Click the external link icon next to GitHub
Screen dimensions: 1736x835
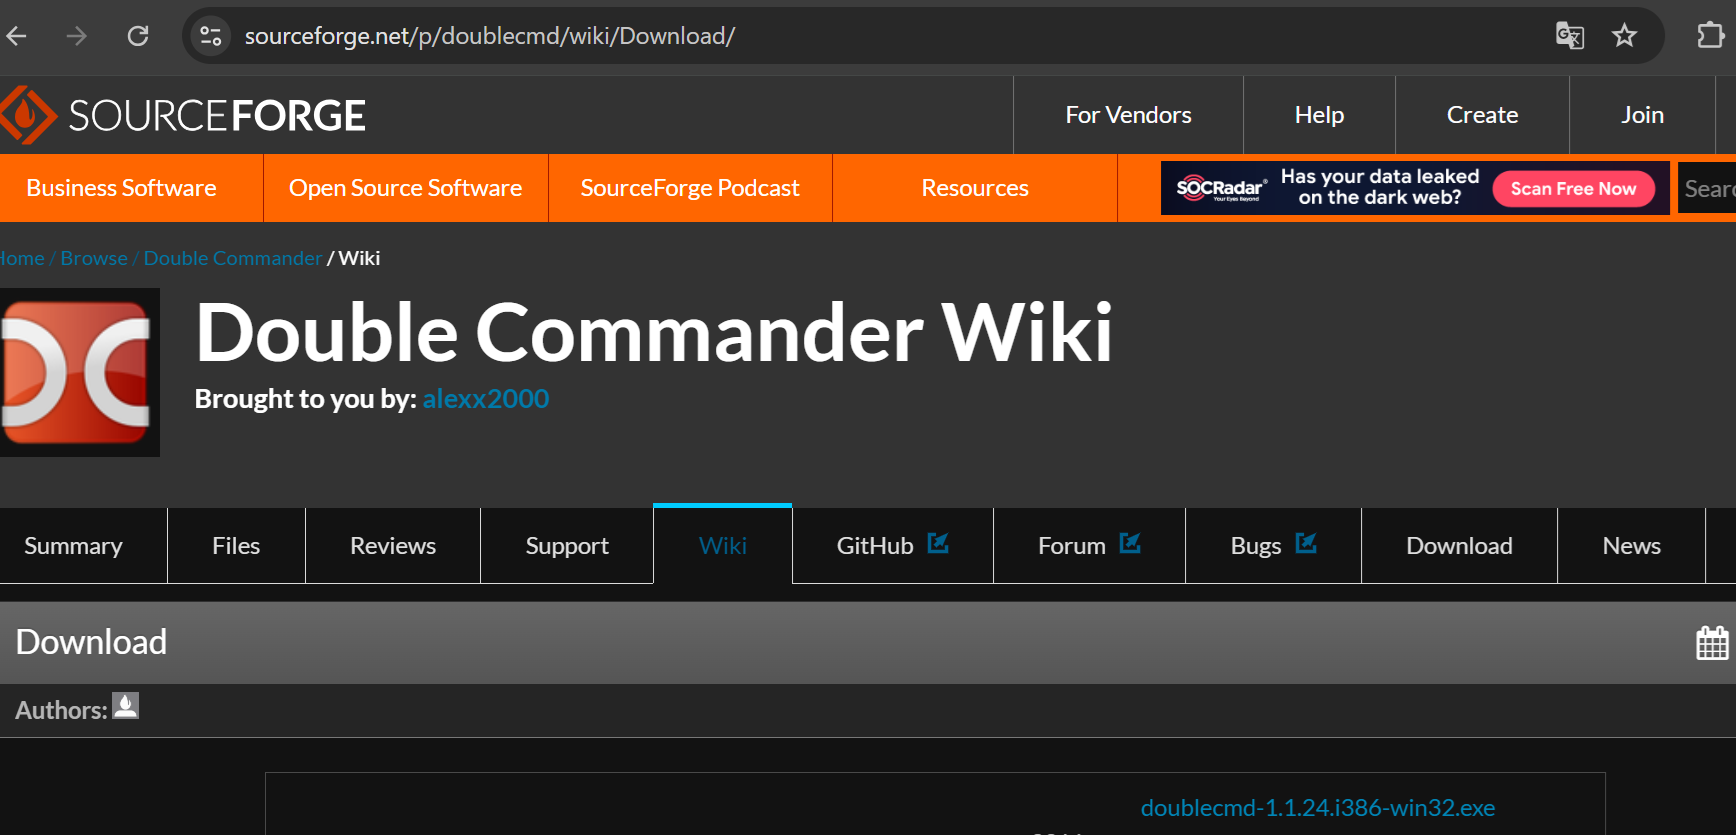click(x=938, y=543)
